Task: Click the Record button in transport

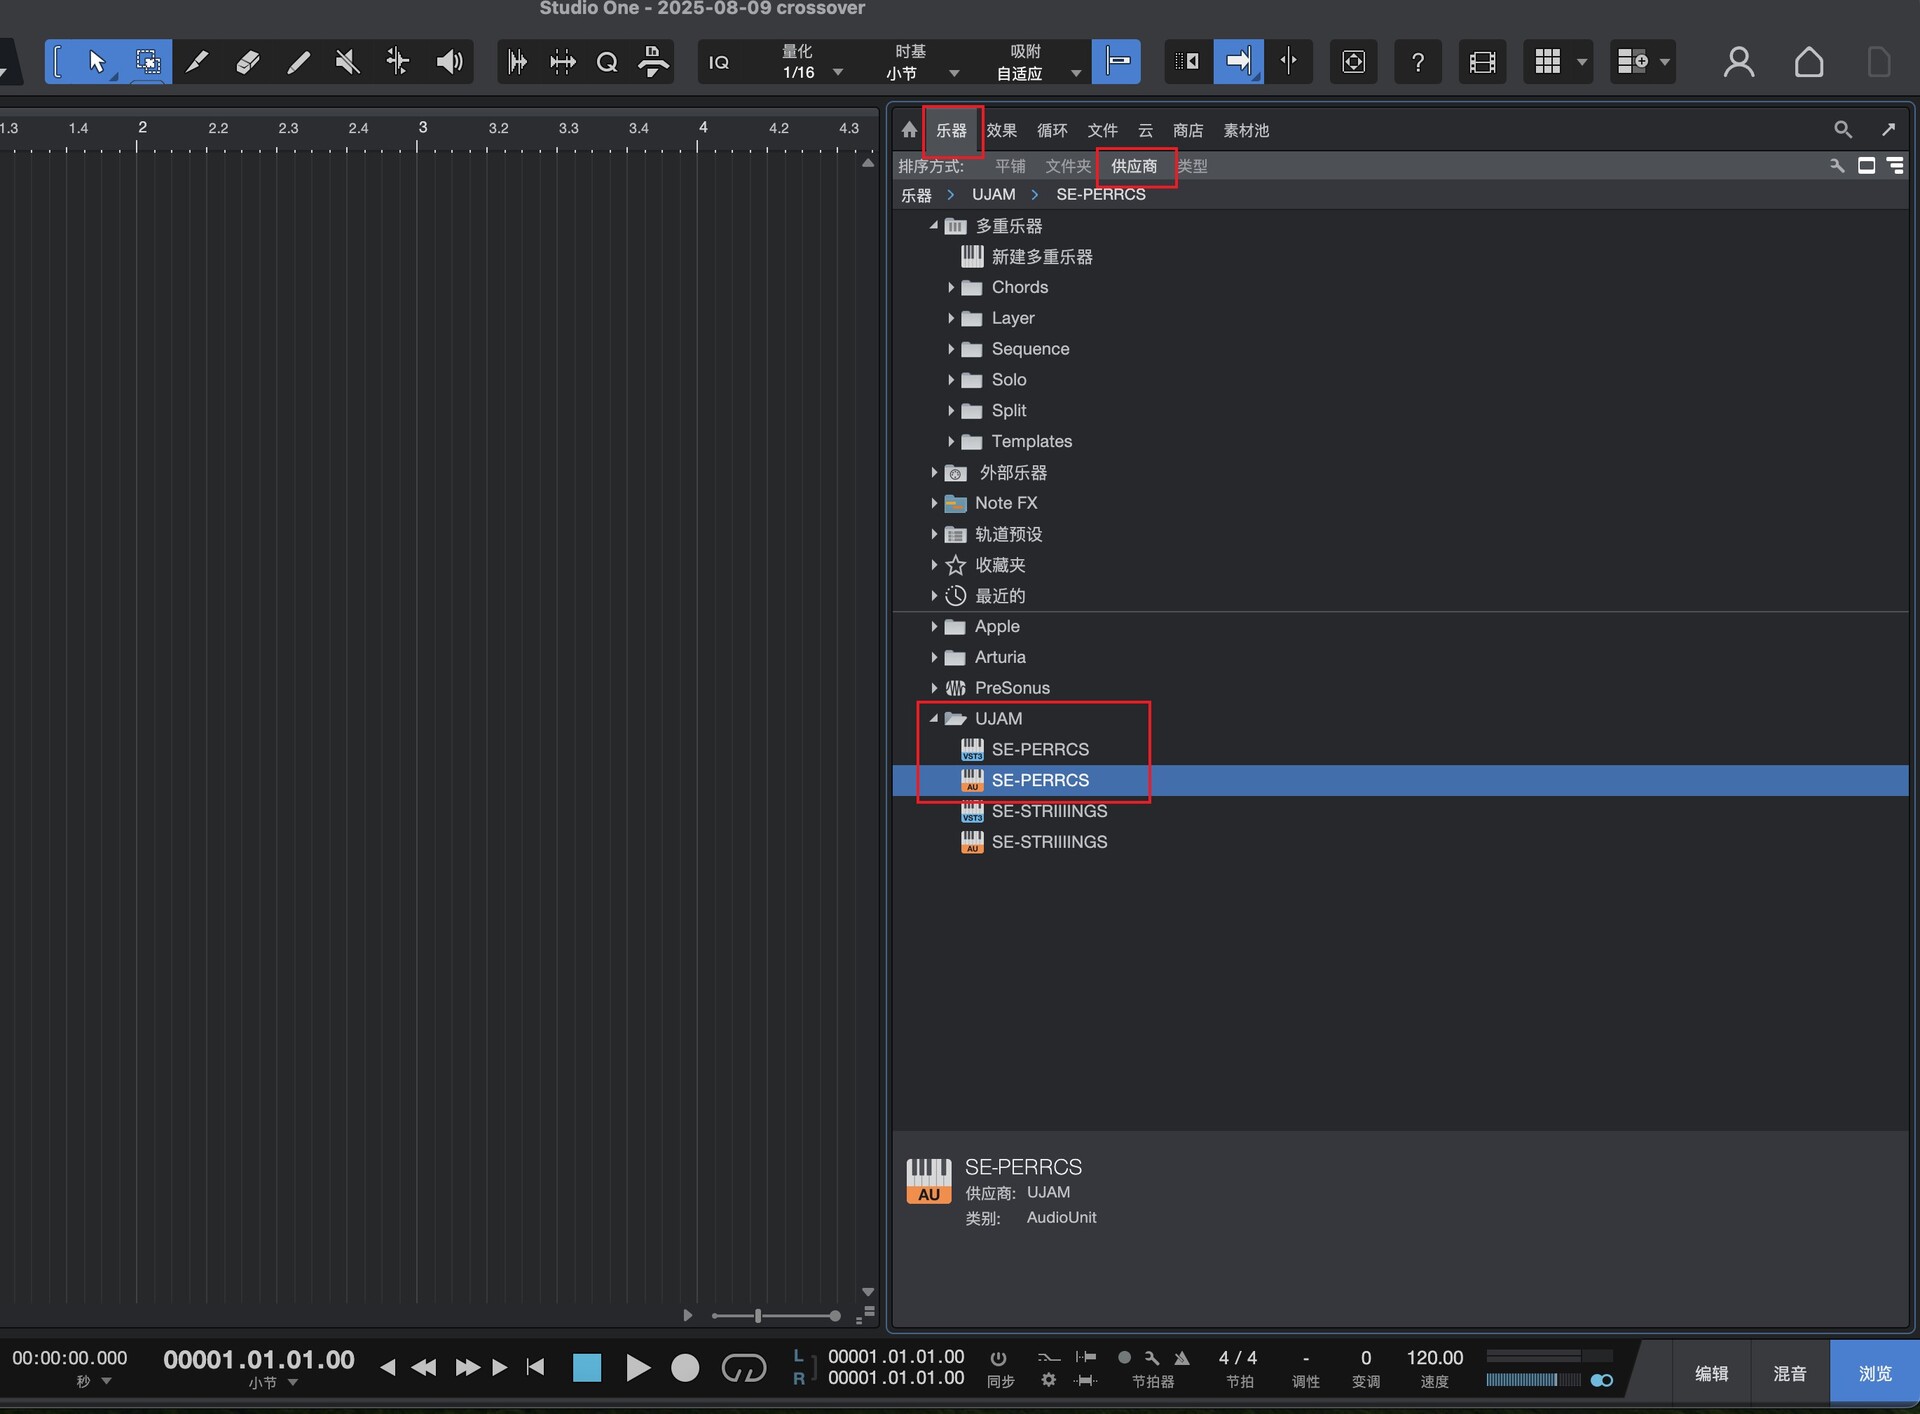Action: point(685,1368)
